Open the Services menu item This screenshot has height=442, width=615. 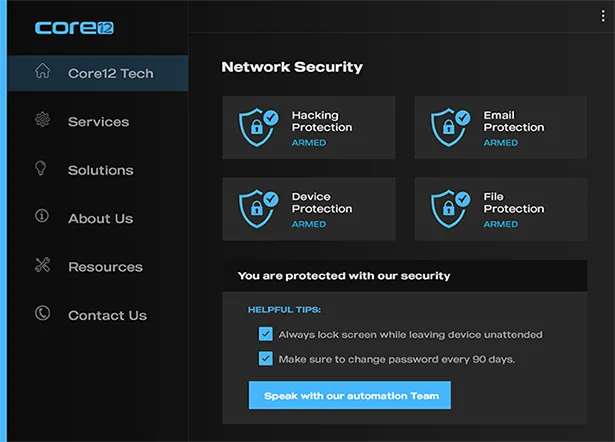point(98,122)
